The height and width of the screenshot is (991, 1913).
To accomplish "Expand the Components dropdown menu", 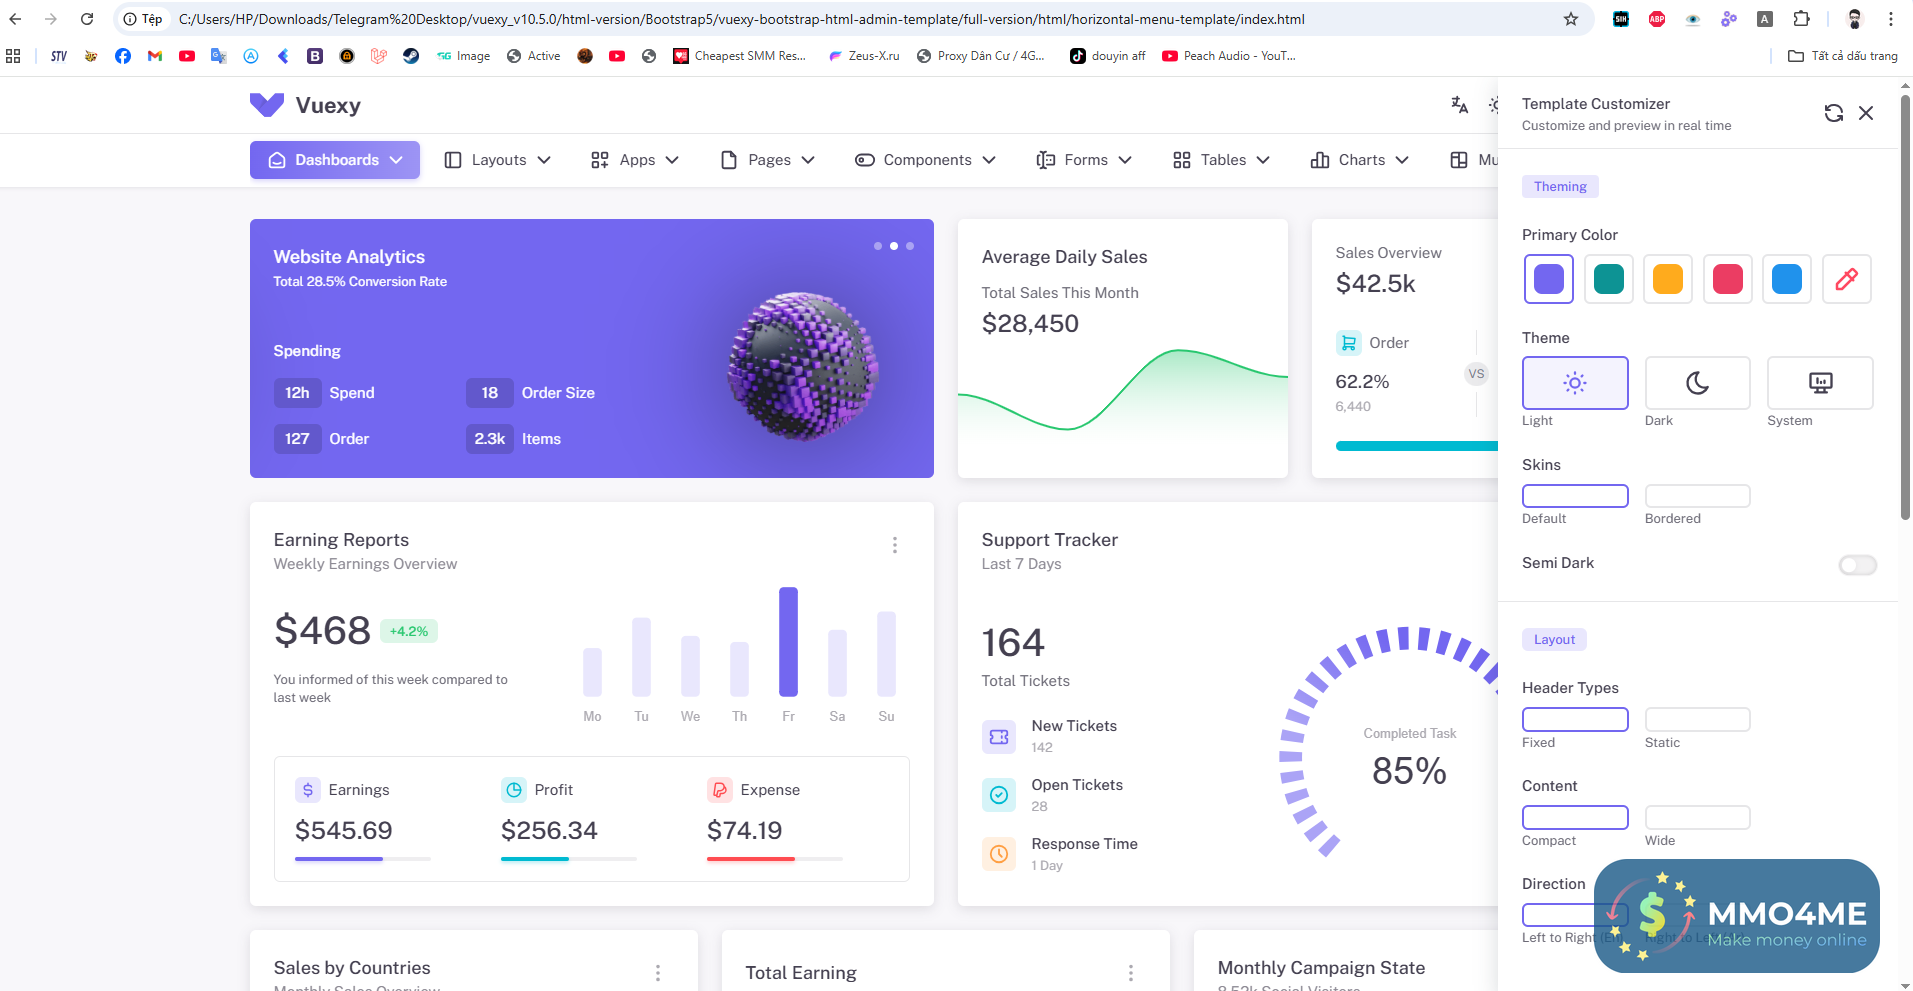I will (925, 160).
